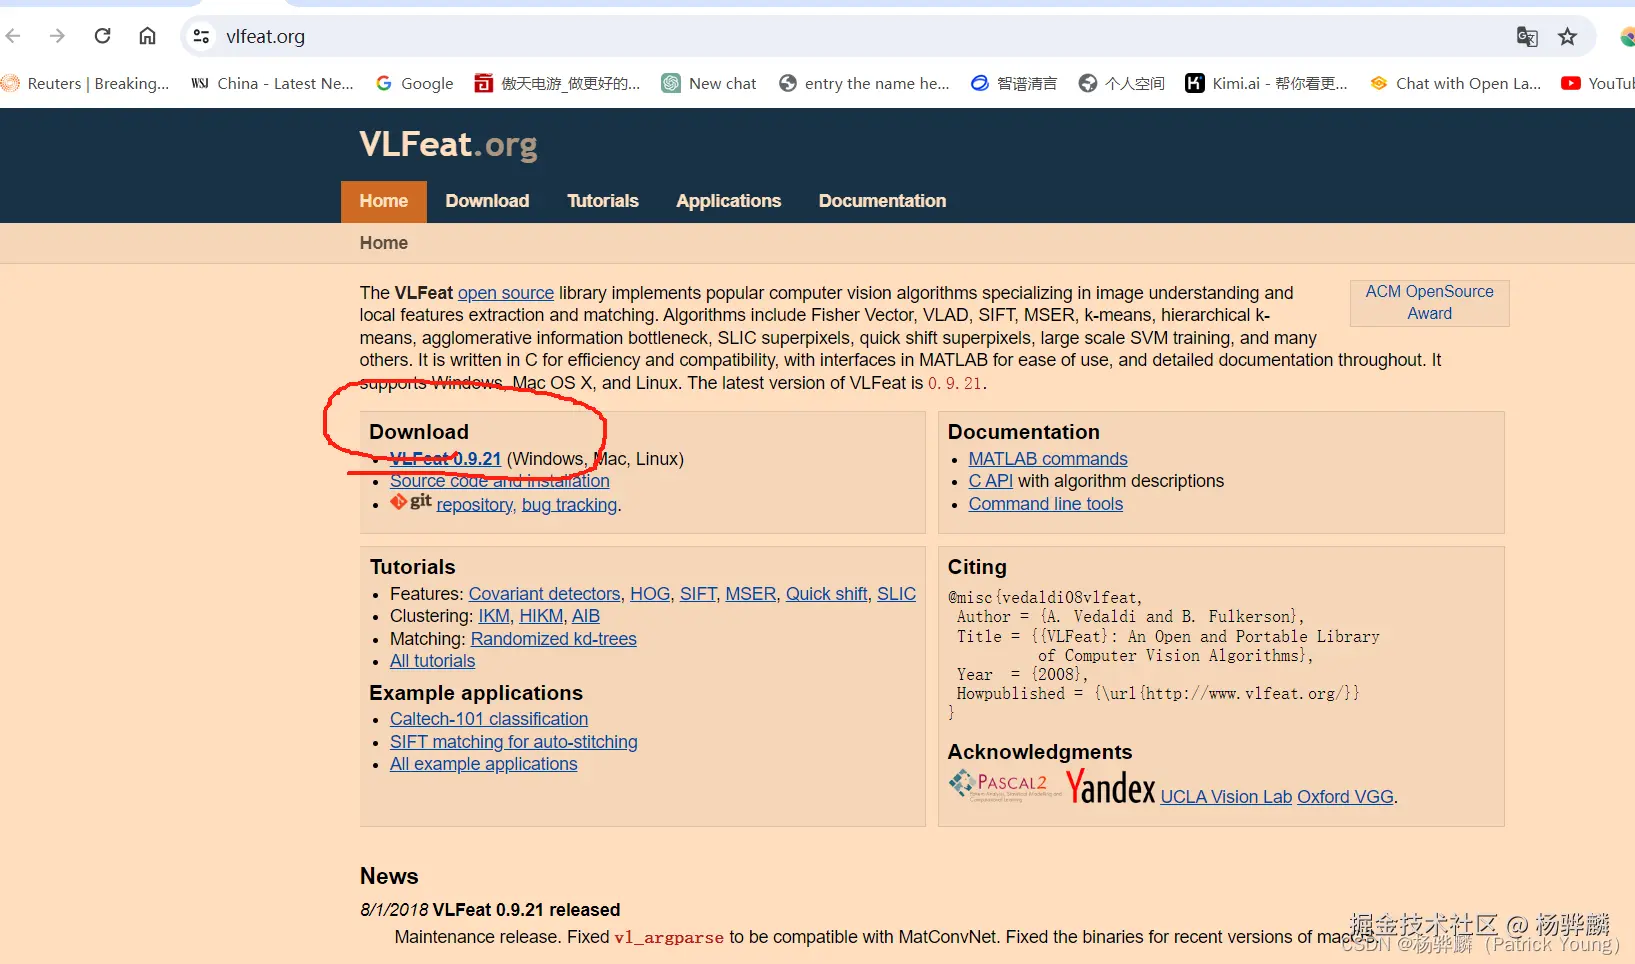Open the IKM clustering tutorial
1635x964 pixels.
tap(494, 616)
